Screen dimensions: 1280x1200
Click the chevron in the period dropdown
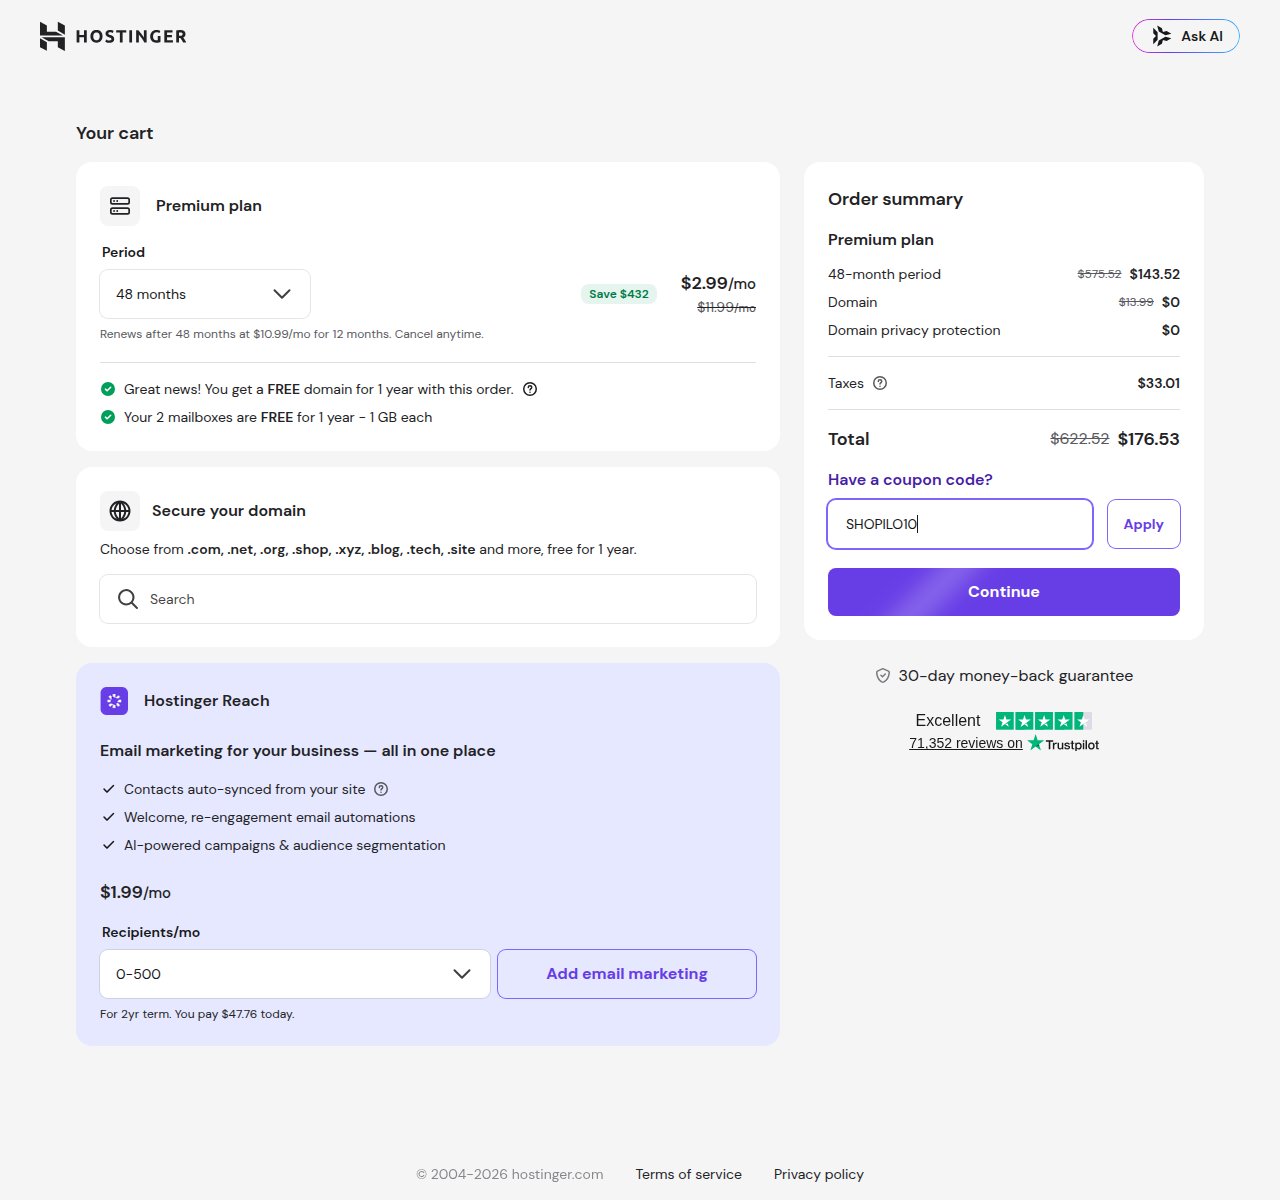[x=282, y=294]
